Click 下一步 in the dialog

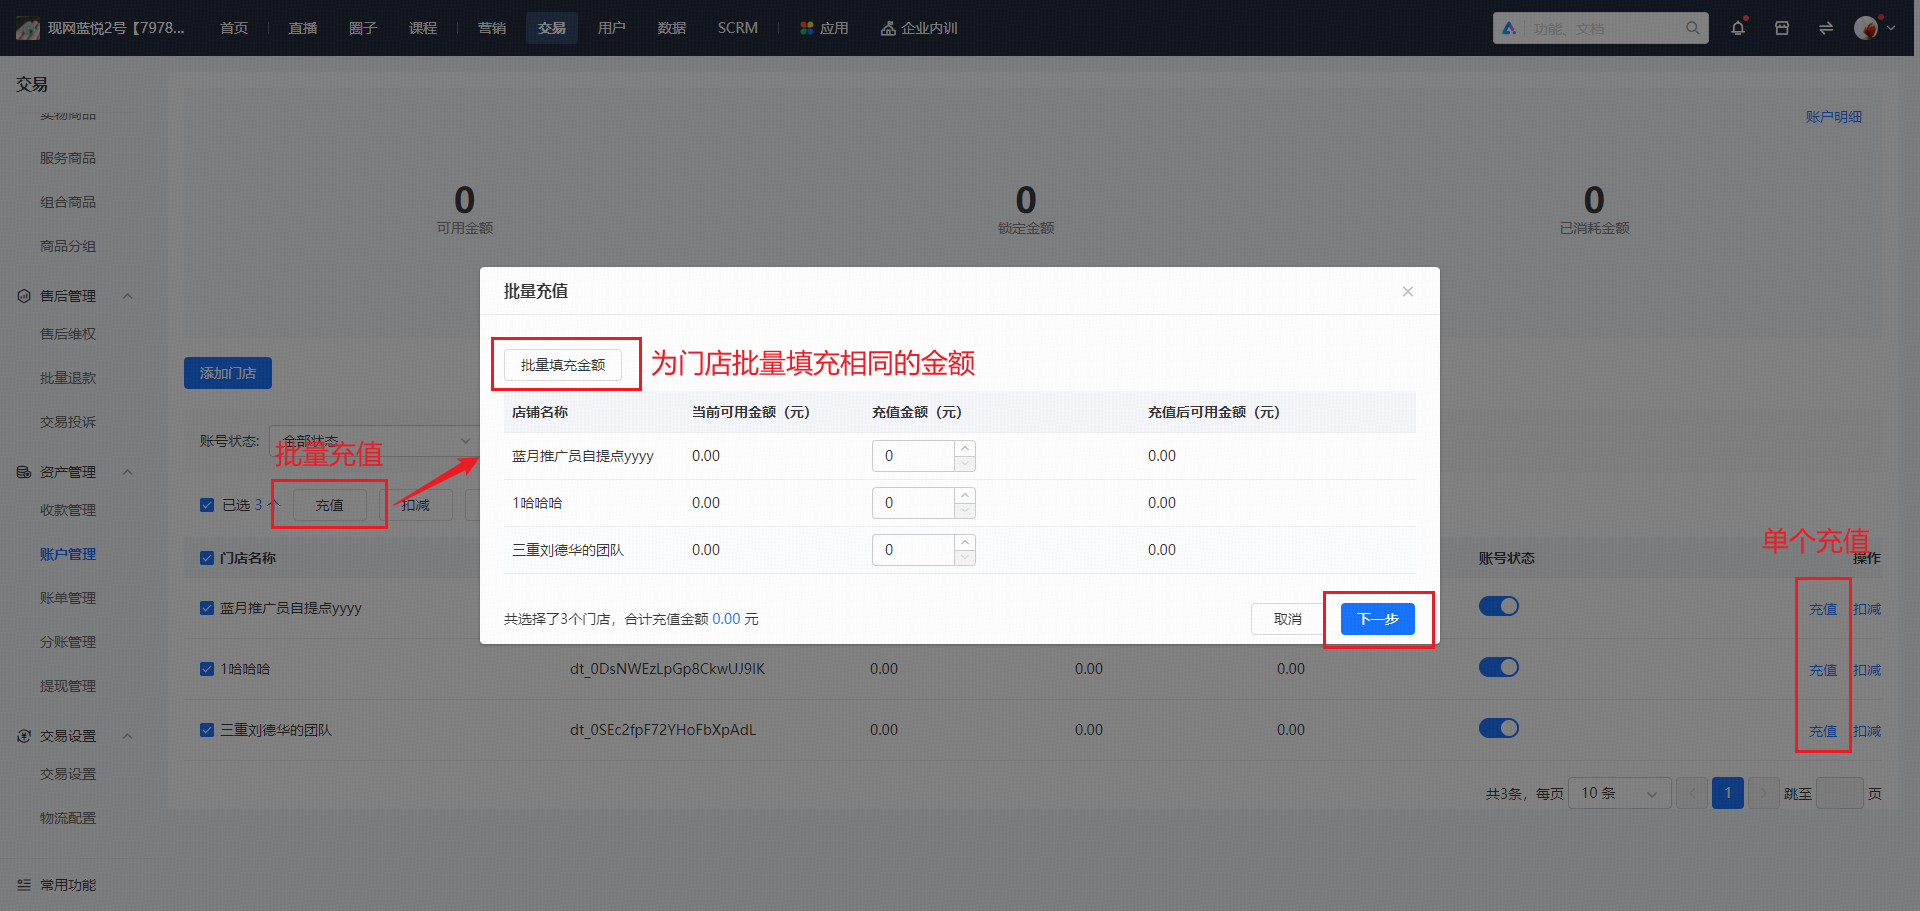pyautogui.click(x=1378, y=619)
